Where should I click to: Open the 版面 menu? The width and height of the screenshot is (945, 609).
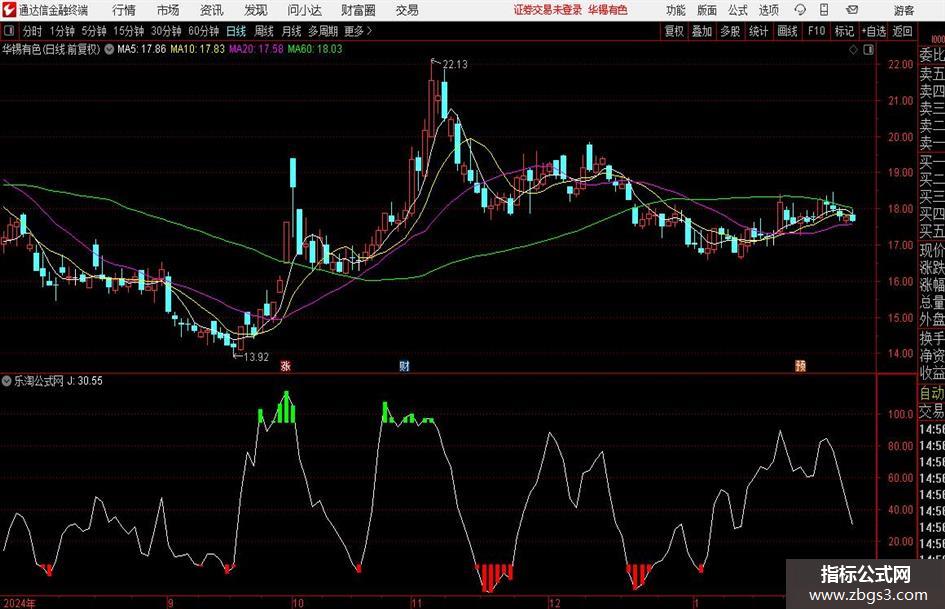pyautogui.click(x=706, y=10)
